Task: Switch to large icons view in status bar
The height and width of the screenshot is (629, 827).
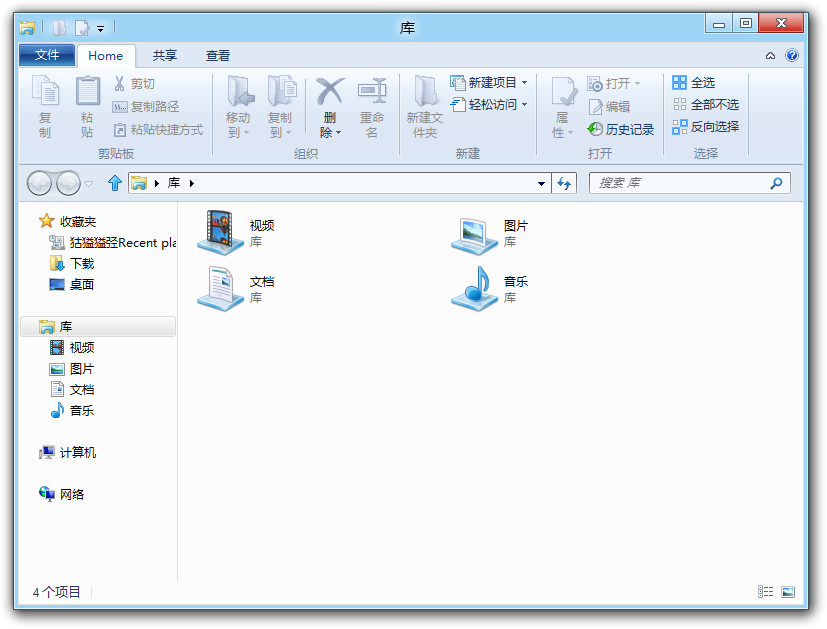Action: pyautogui.click(x=788, y=592)
